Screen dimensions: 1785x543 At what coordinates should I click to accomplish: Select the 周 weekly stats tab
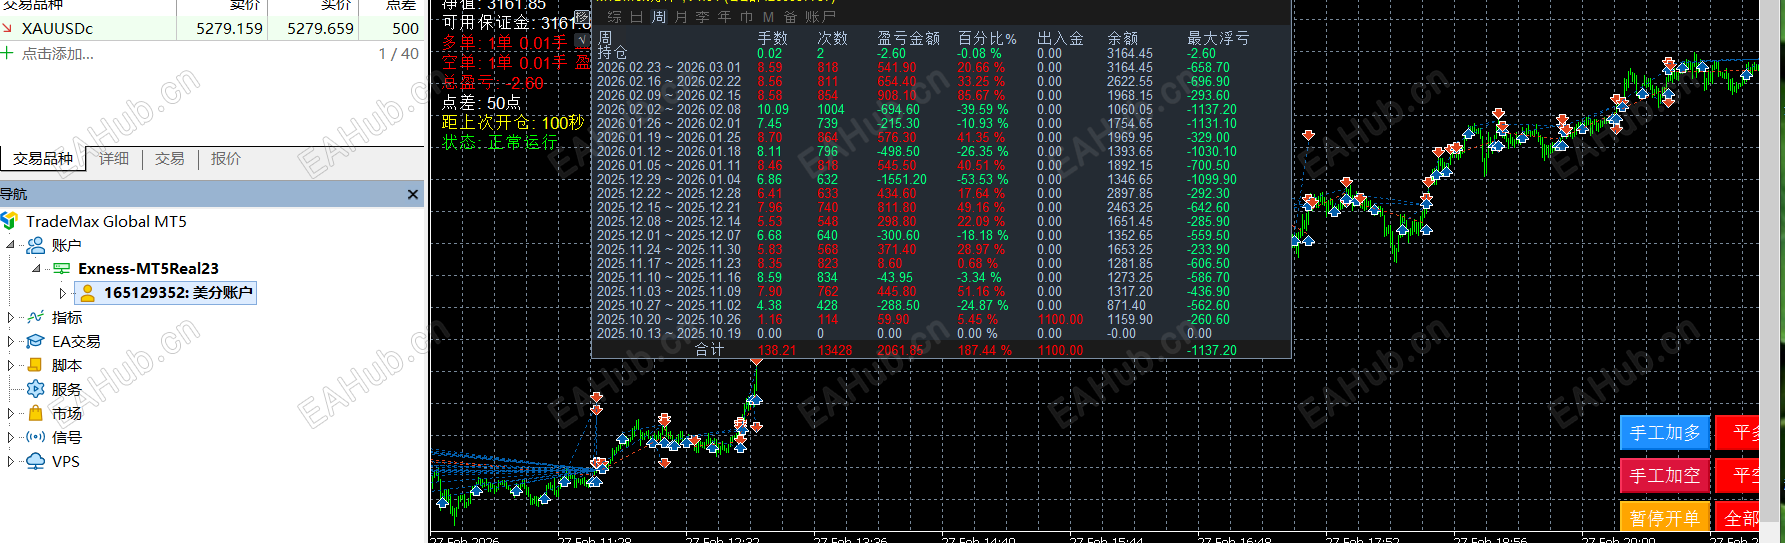[658, 17]
